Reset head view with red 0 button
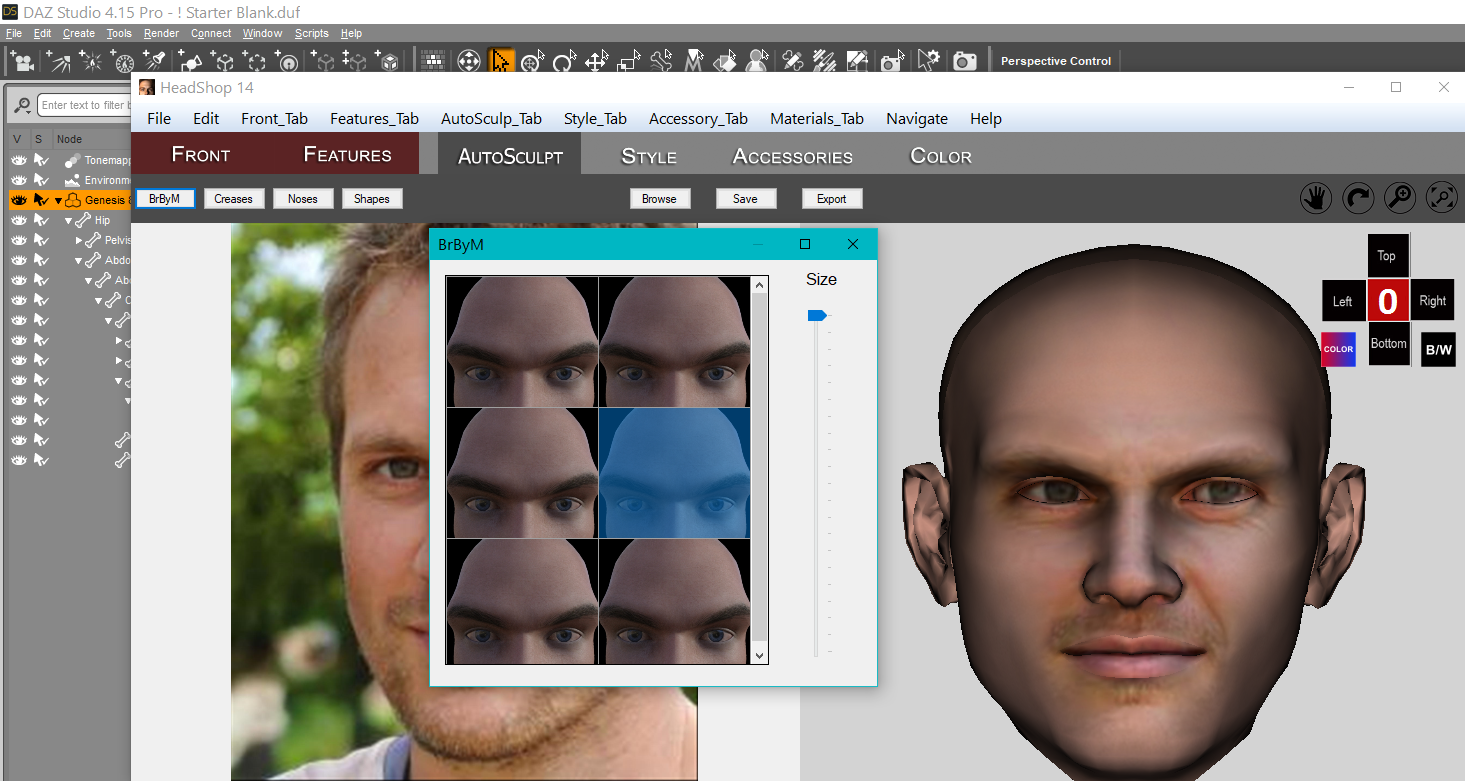 click(1387, 301)
